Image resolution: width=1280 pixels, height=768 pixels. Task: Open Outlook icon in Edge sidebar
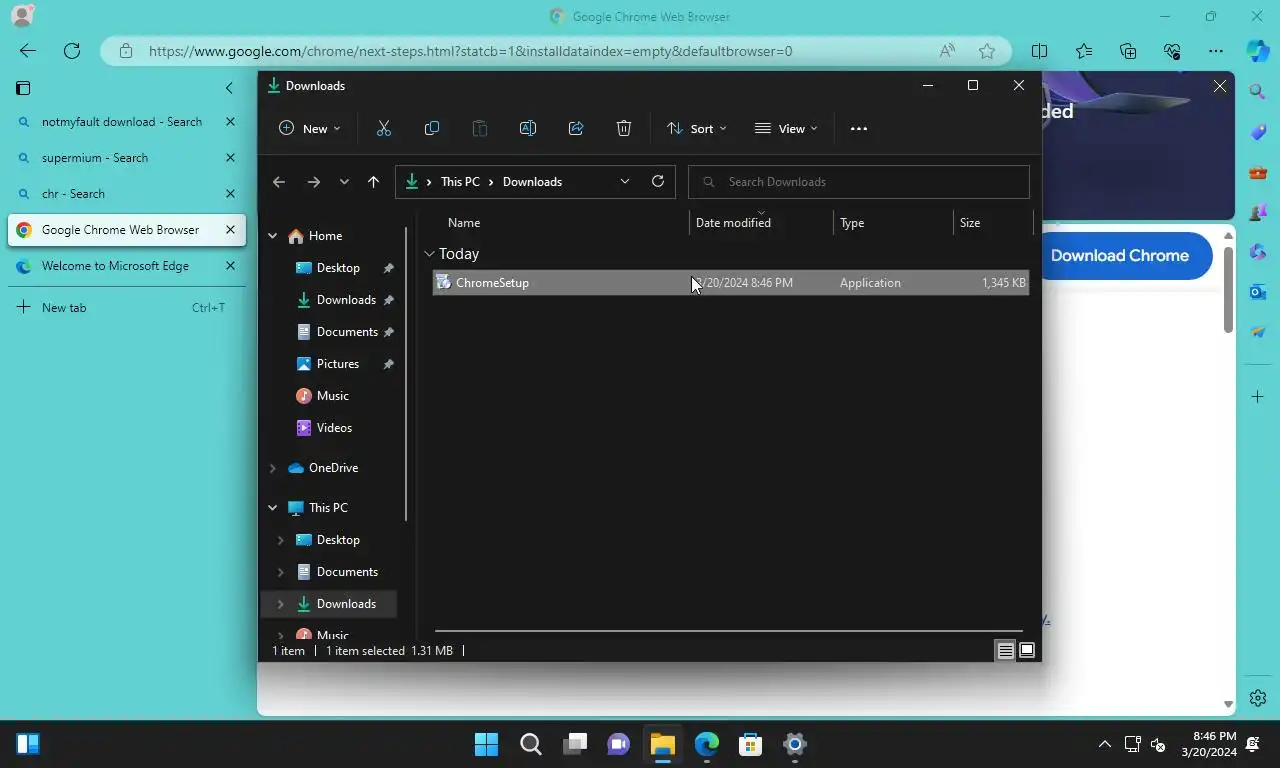(x=1258, y=292)
